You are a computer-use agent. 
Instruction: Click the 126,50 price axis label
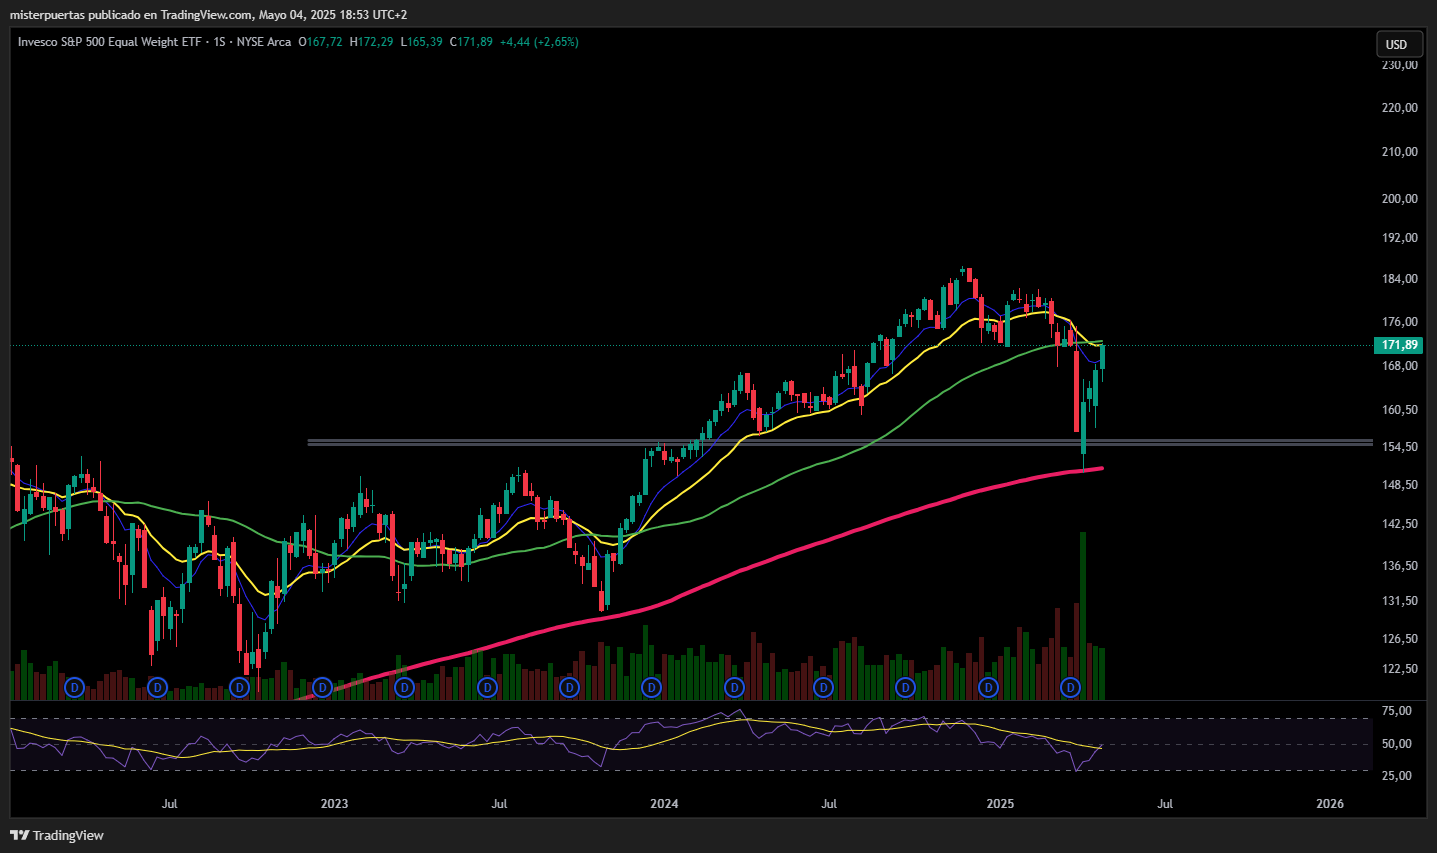[x=1399, y=639]
